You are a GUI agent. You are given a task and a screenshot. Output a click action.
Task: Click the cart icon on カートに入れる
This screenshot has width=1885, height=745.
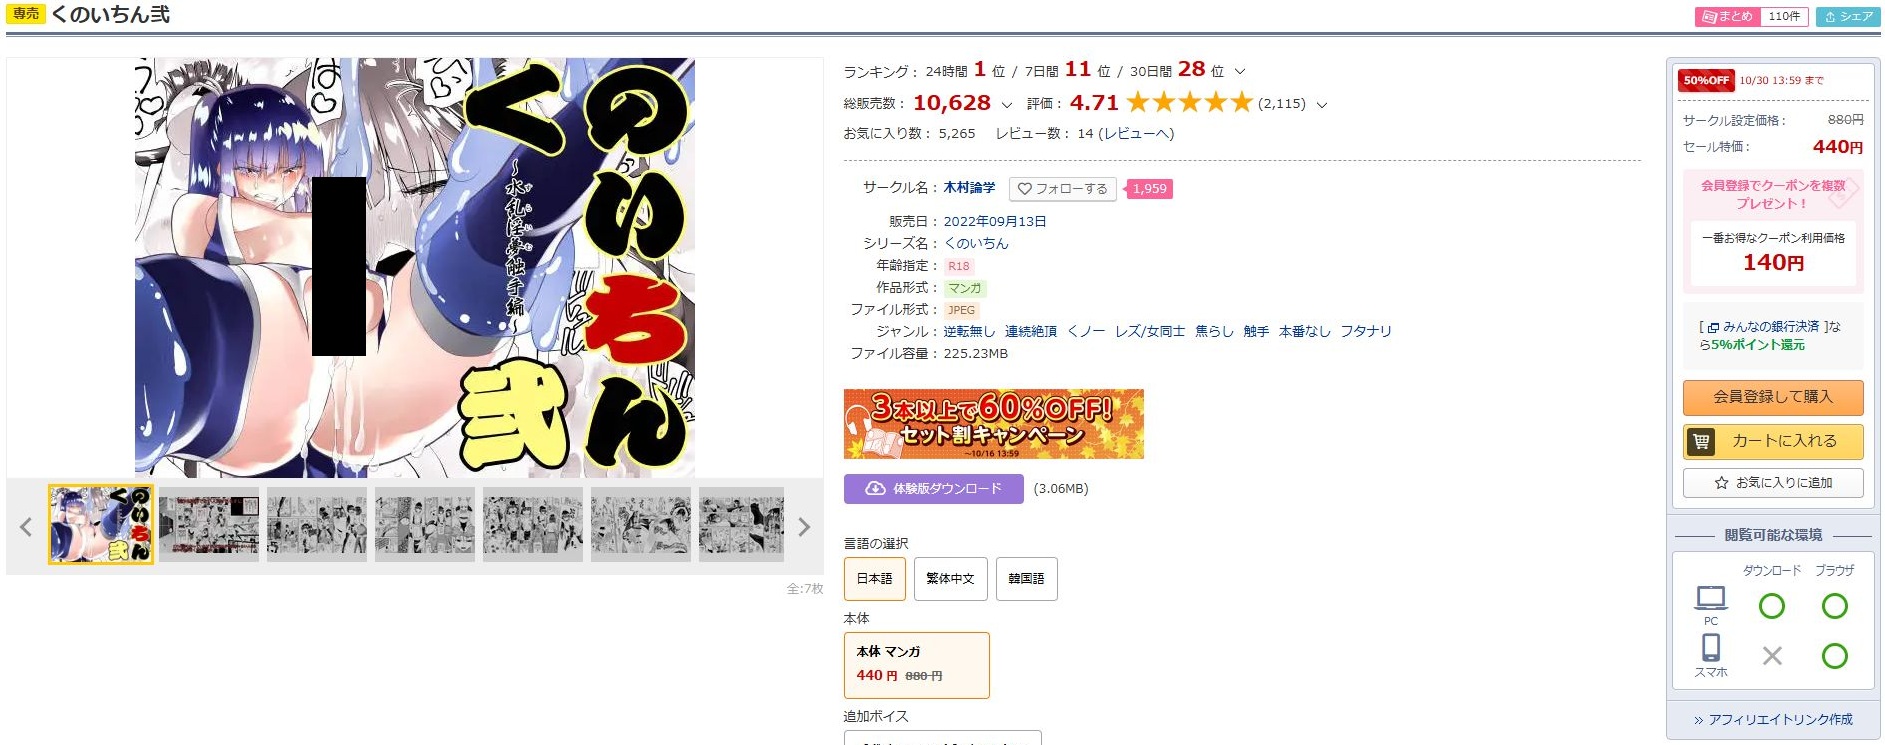click(x=1701, y=441)
